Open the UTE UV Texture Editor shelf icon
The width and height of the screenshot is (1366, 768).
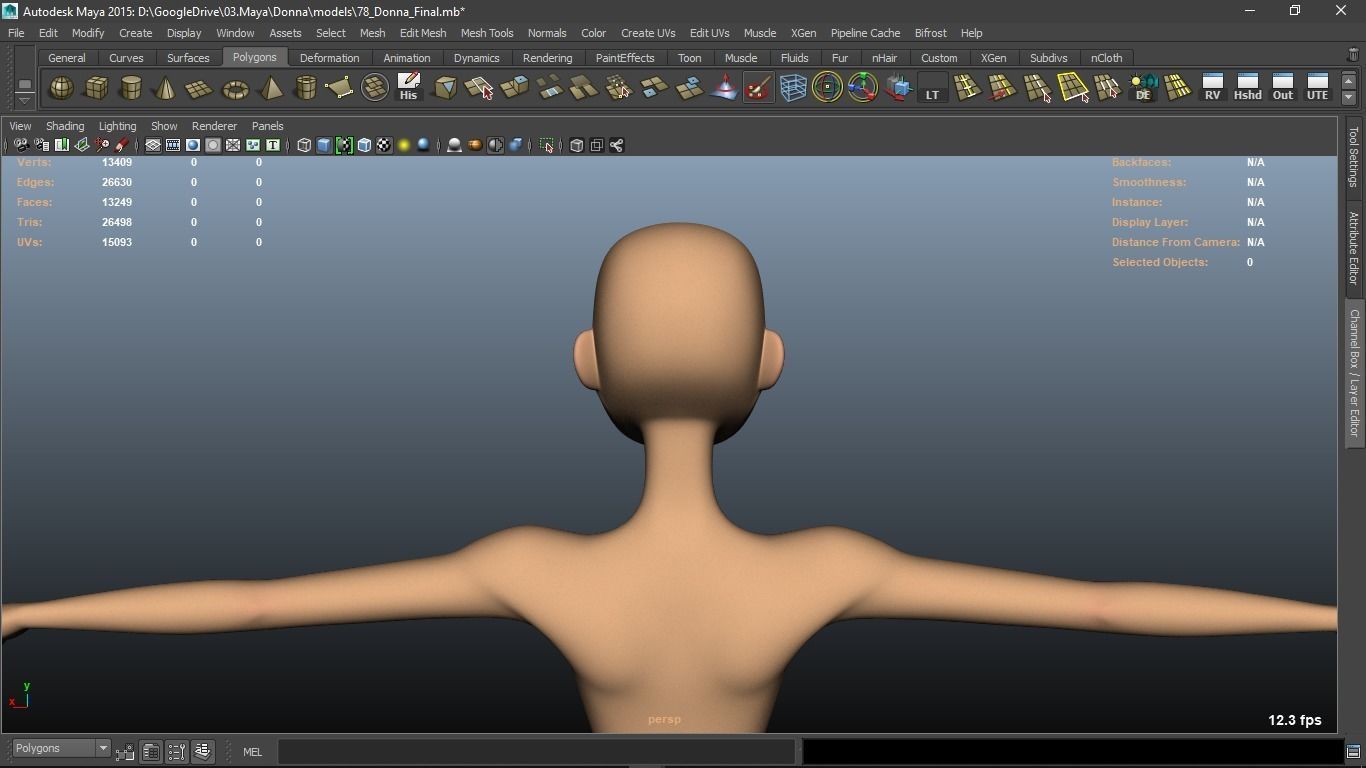pos(1317,88)
